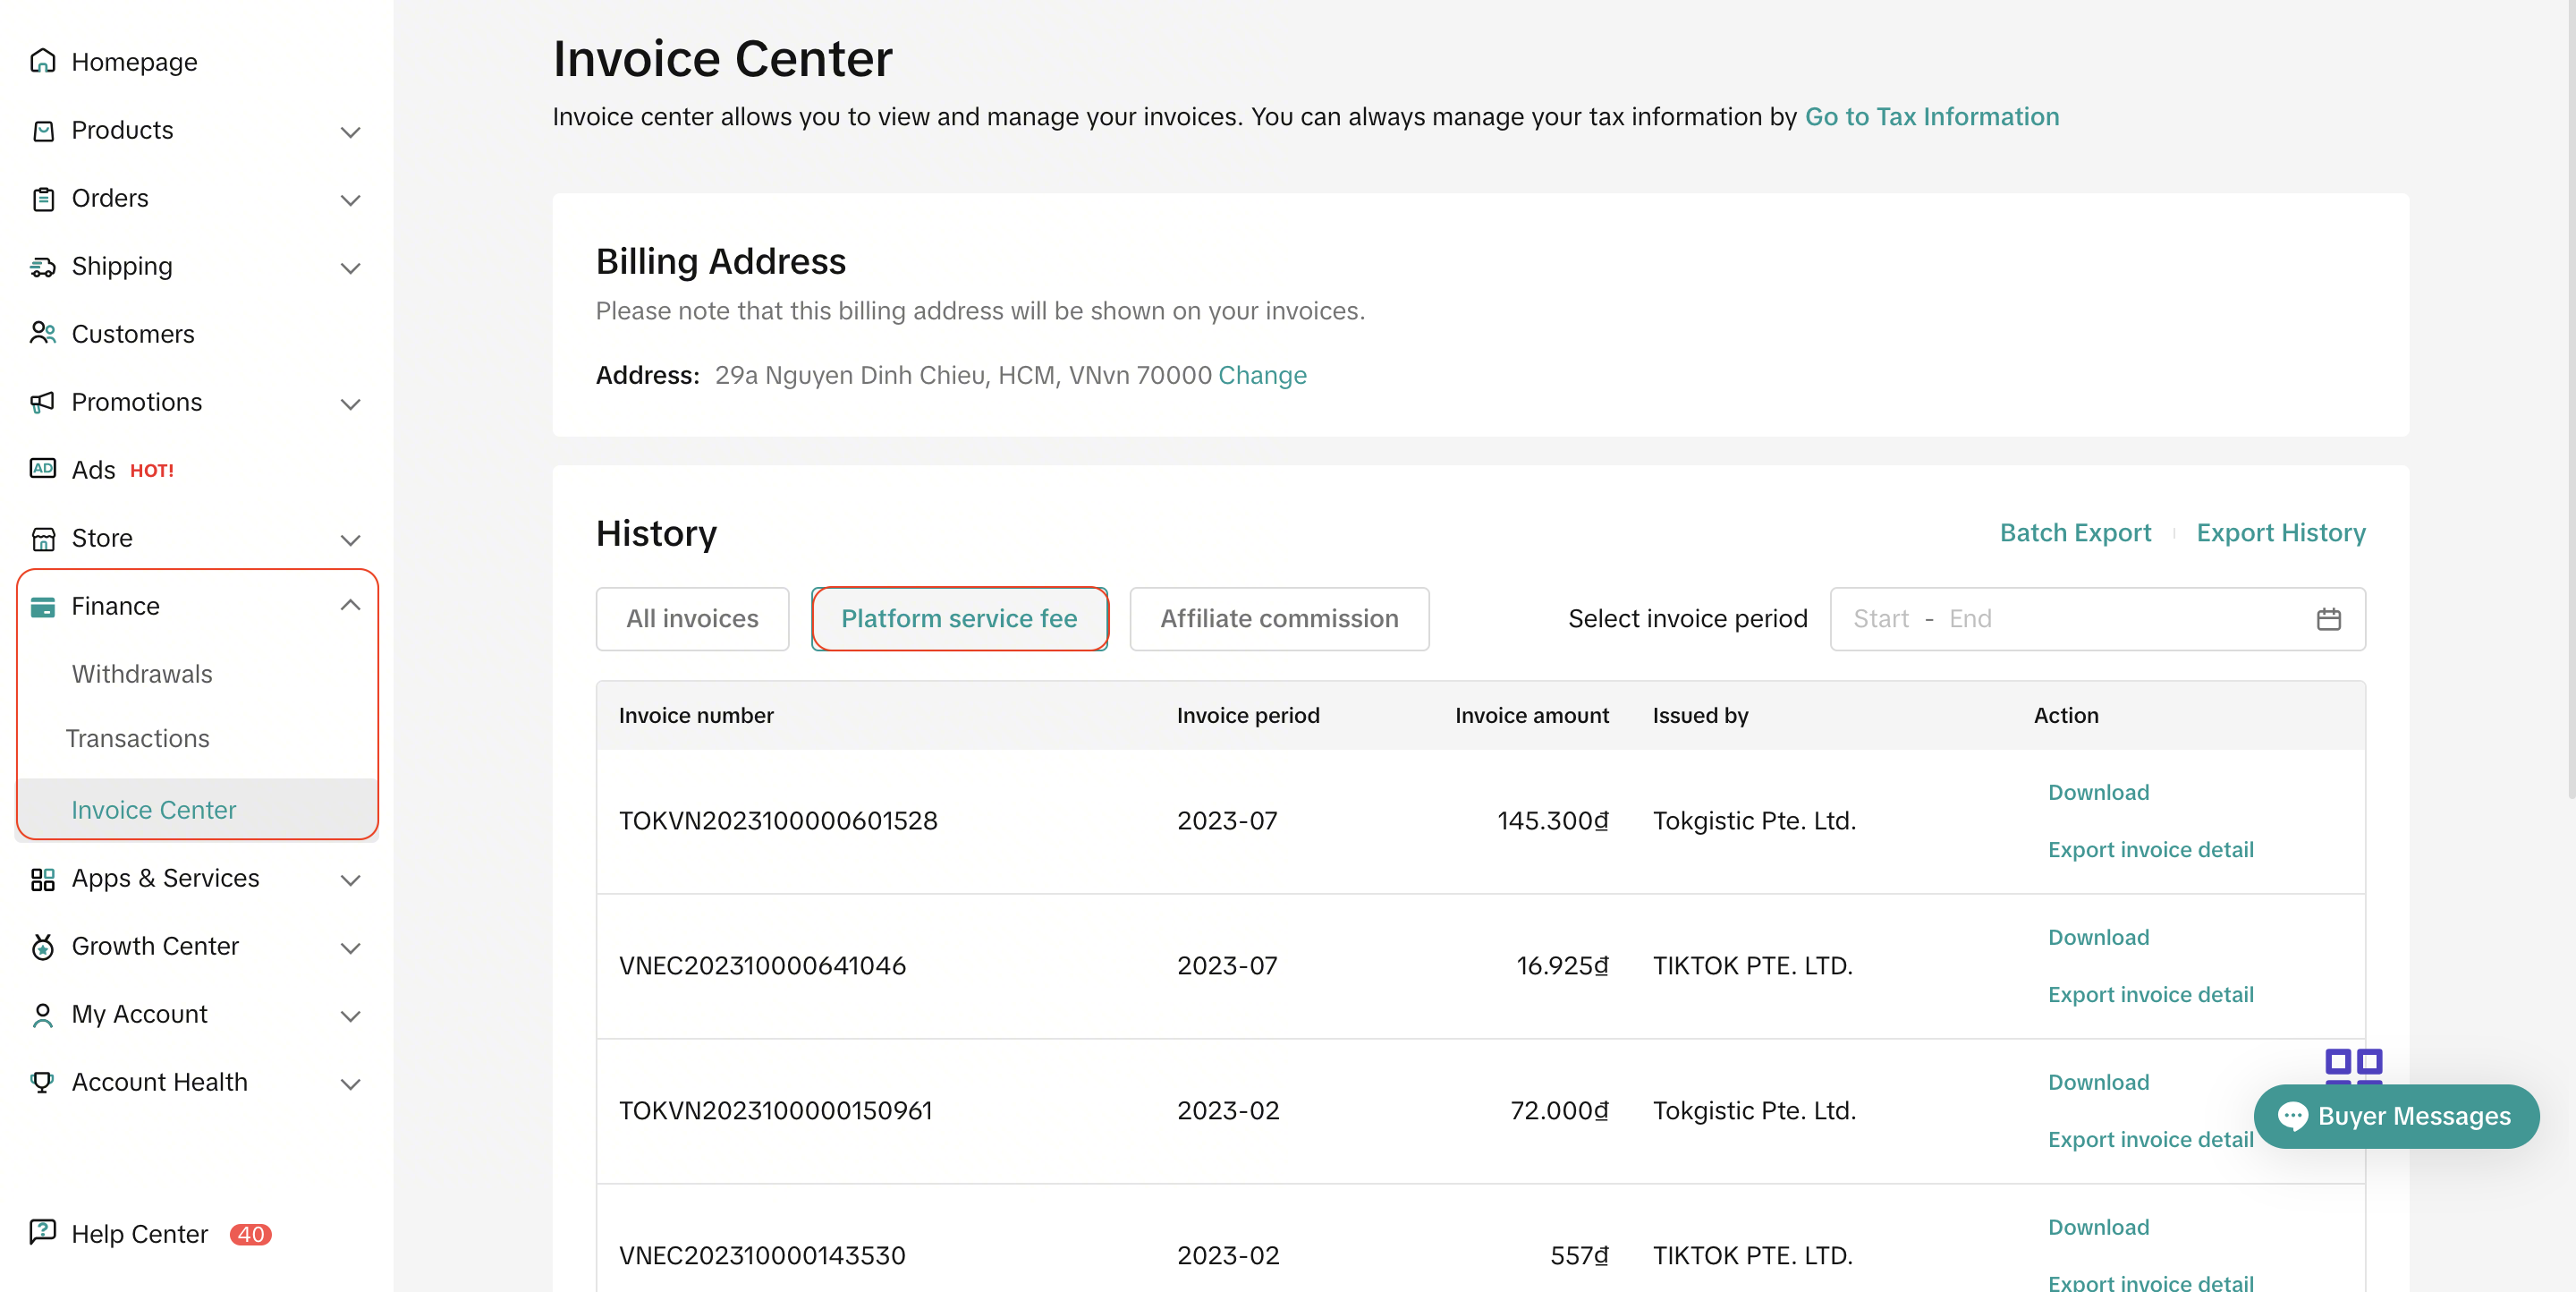Open Withdrawals under Finance

click(142, 674)
